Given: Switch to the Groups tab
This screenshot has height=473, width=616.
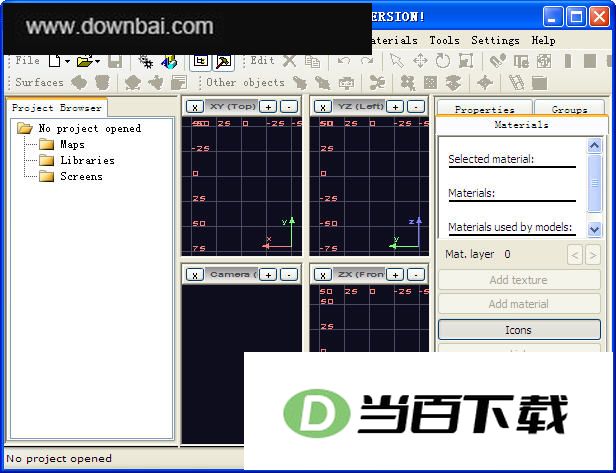Looking at the screenshot, I should pos(569,108).
